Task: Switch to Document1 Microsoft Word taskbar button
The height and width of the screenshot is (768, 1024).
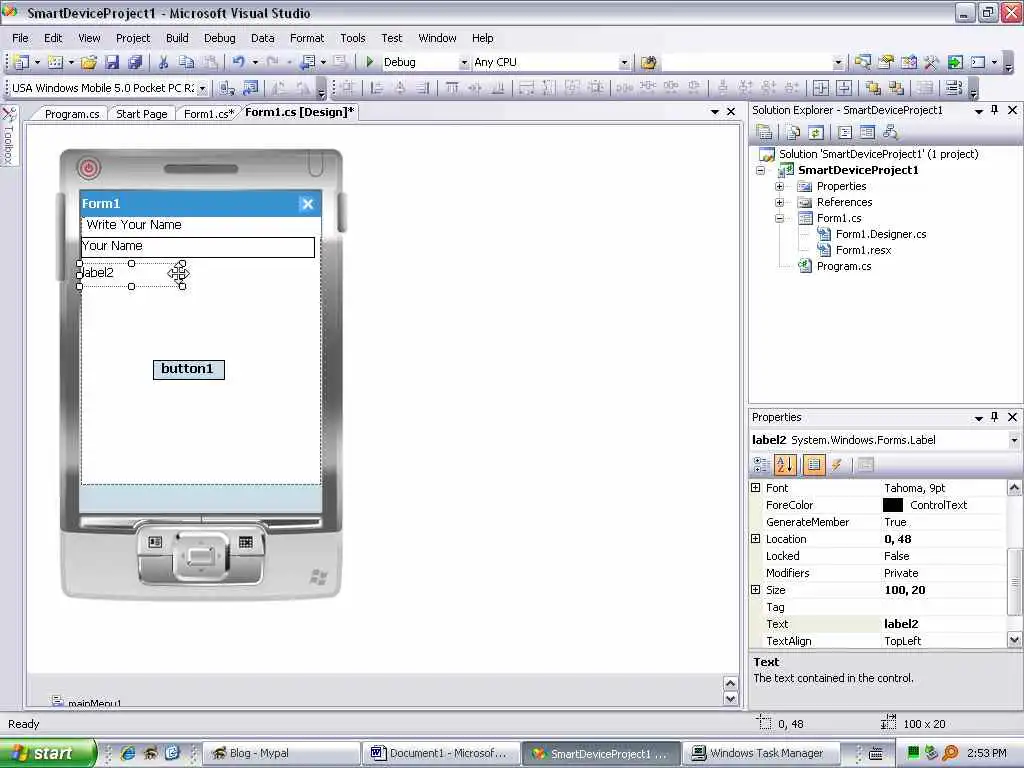Action: [441, 753]
